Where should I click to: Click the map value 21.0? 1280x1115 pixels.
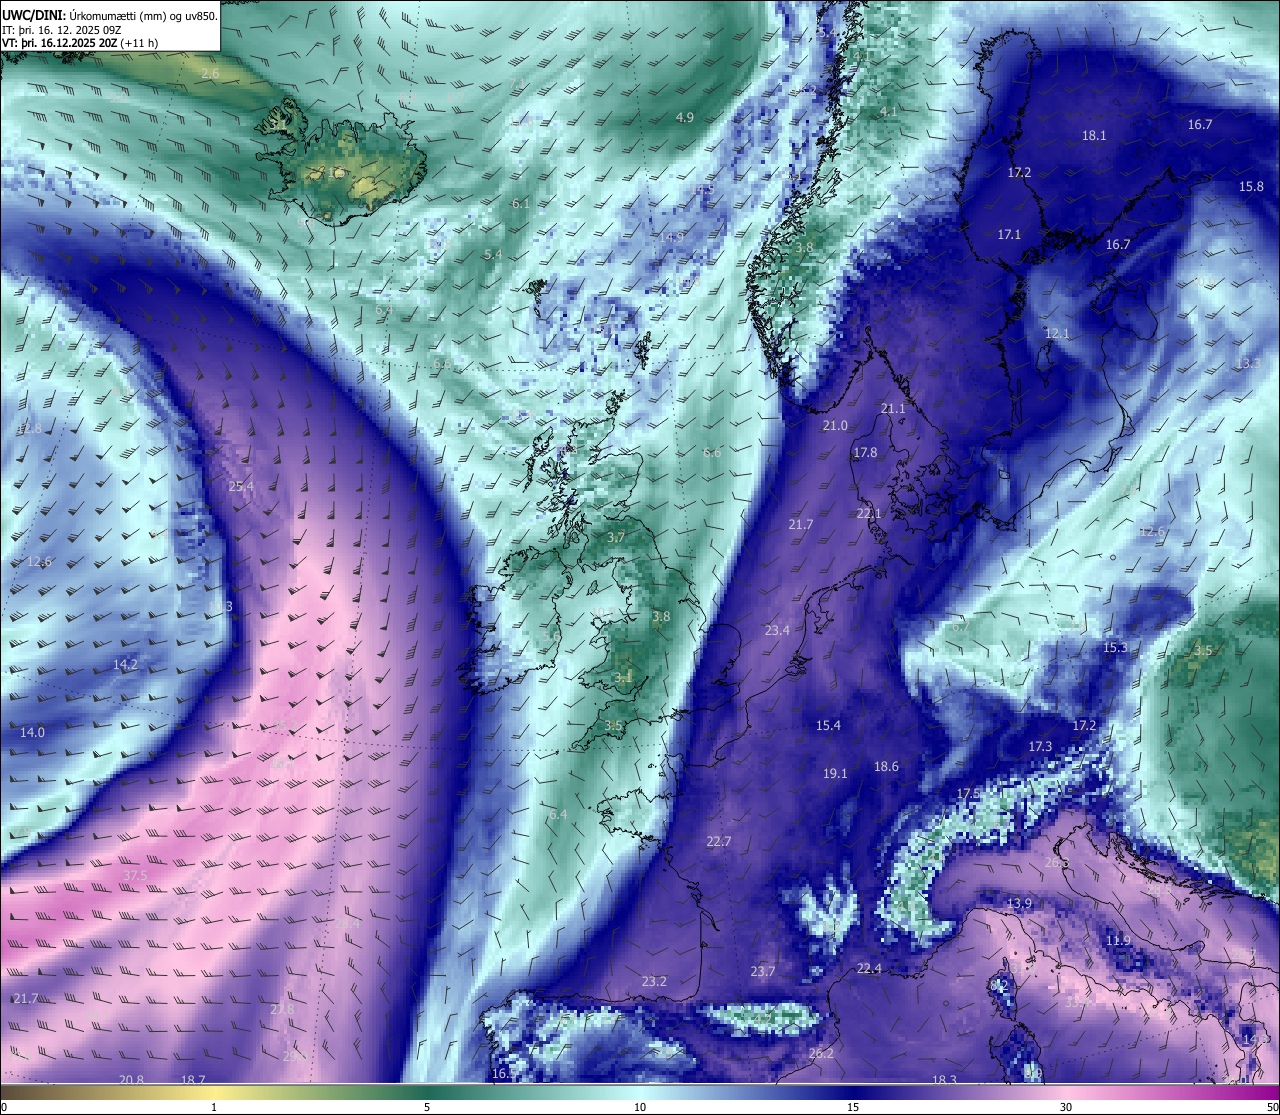[x=835, y=426]
